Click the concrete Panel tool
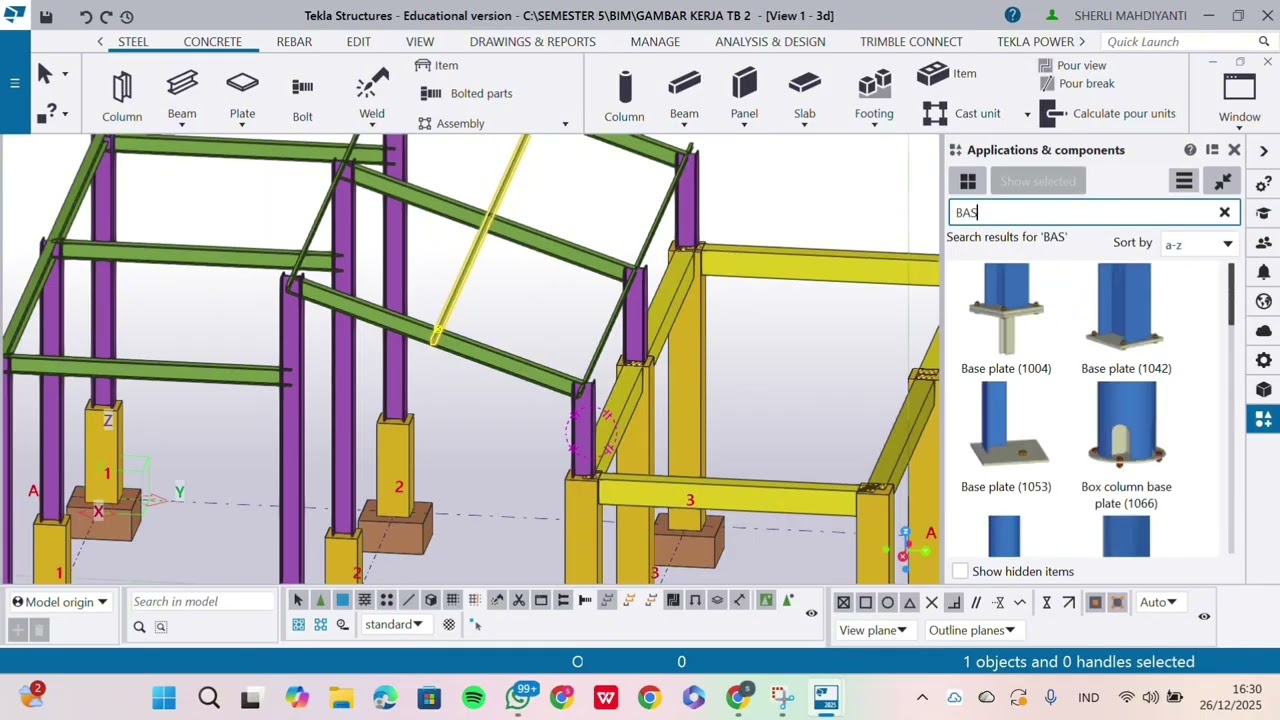The image size is (1280, 720). click(744, 95)
